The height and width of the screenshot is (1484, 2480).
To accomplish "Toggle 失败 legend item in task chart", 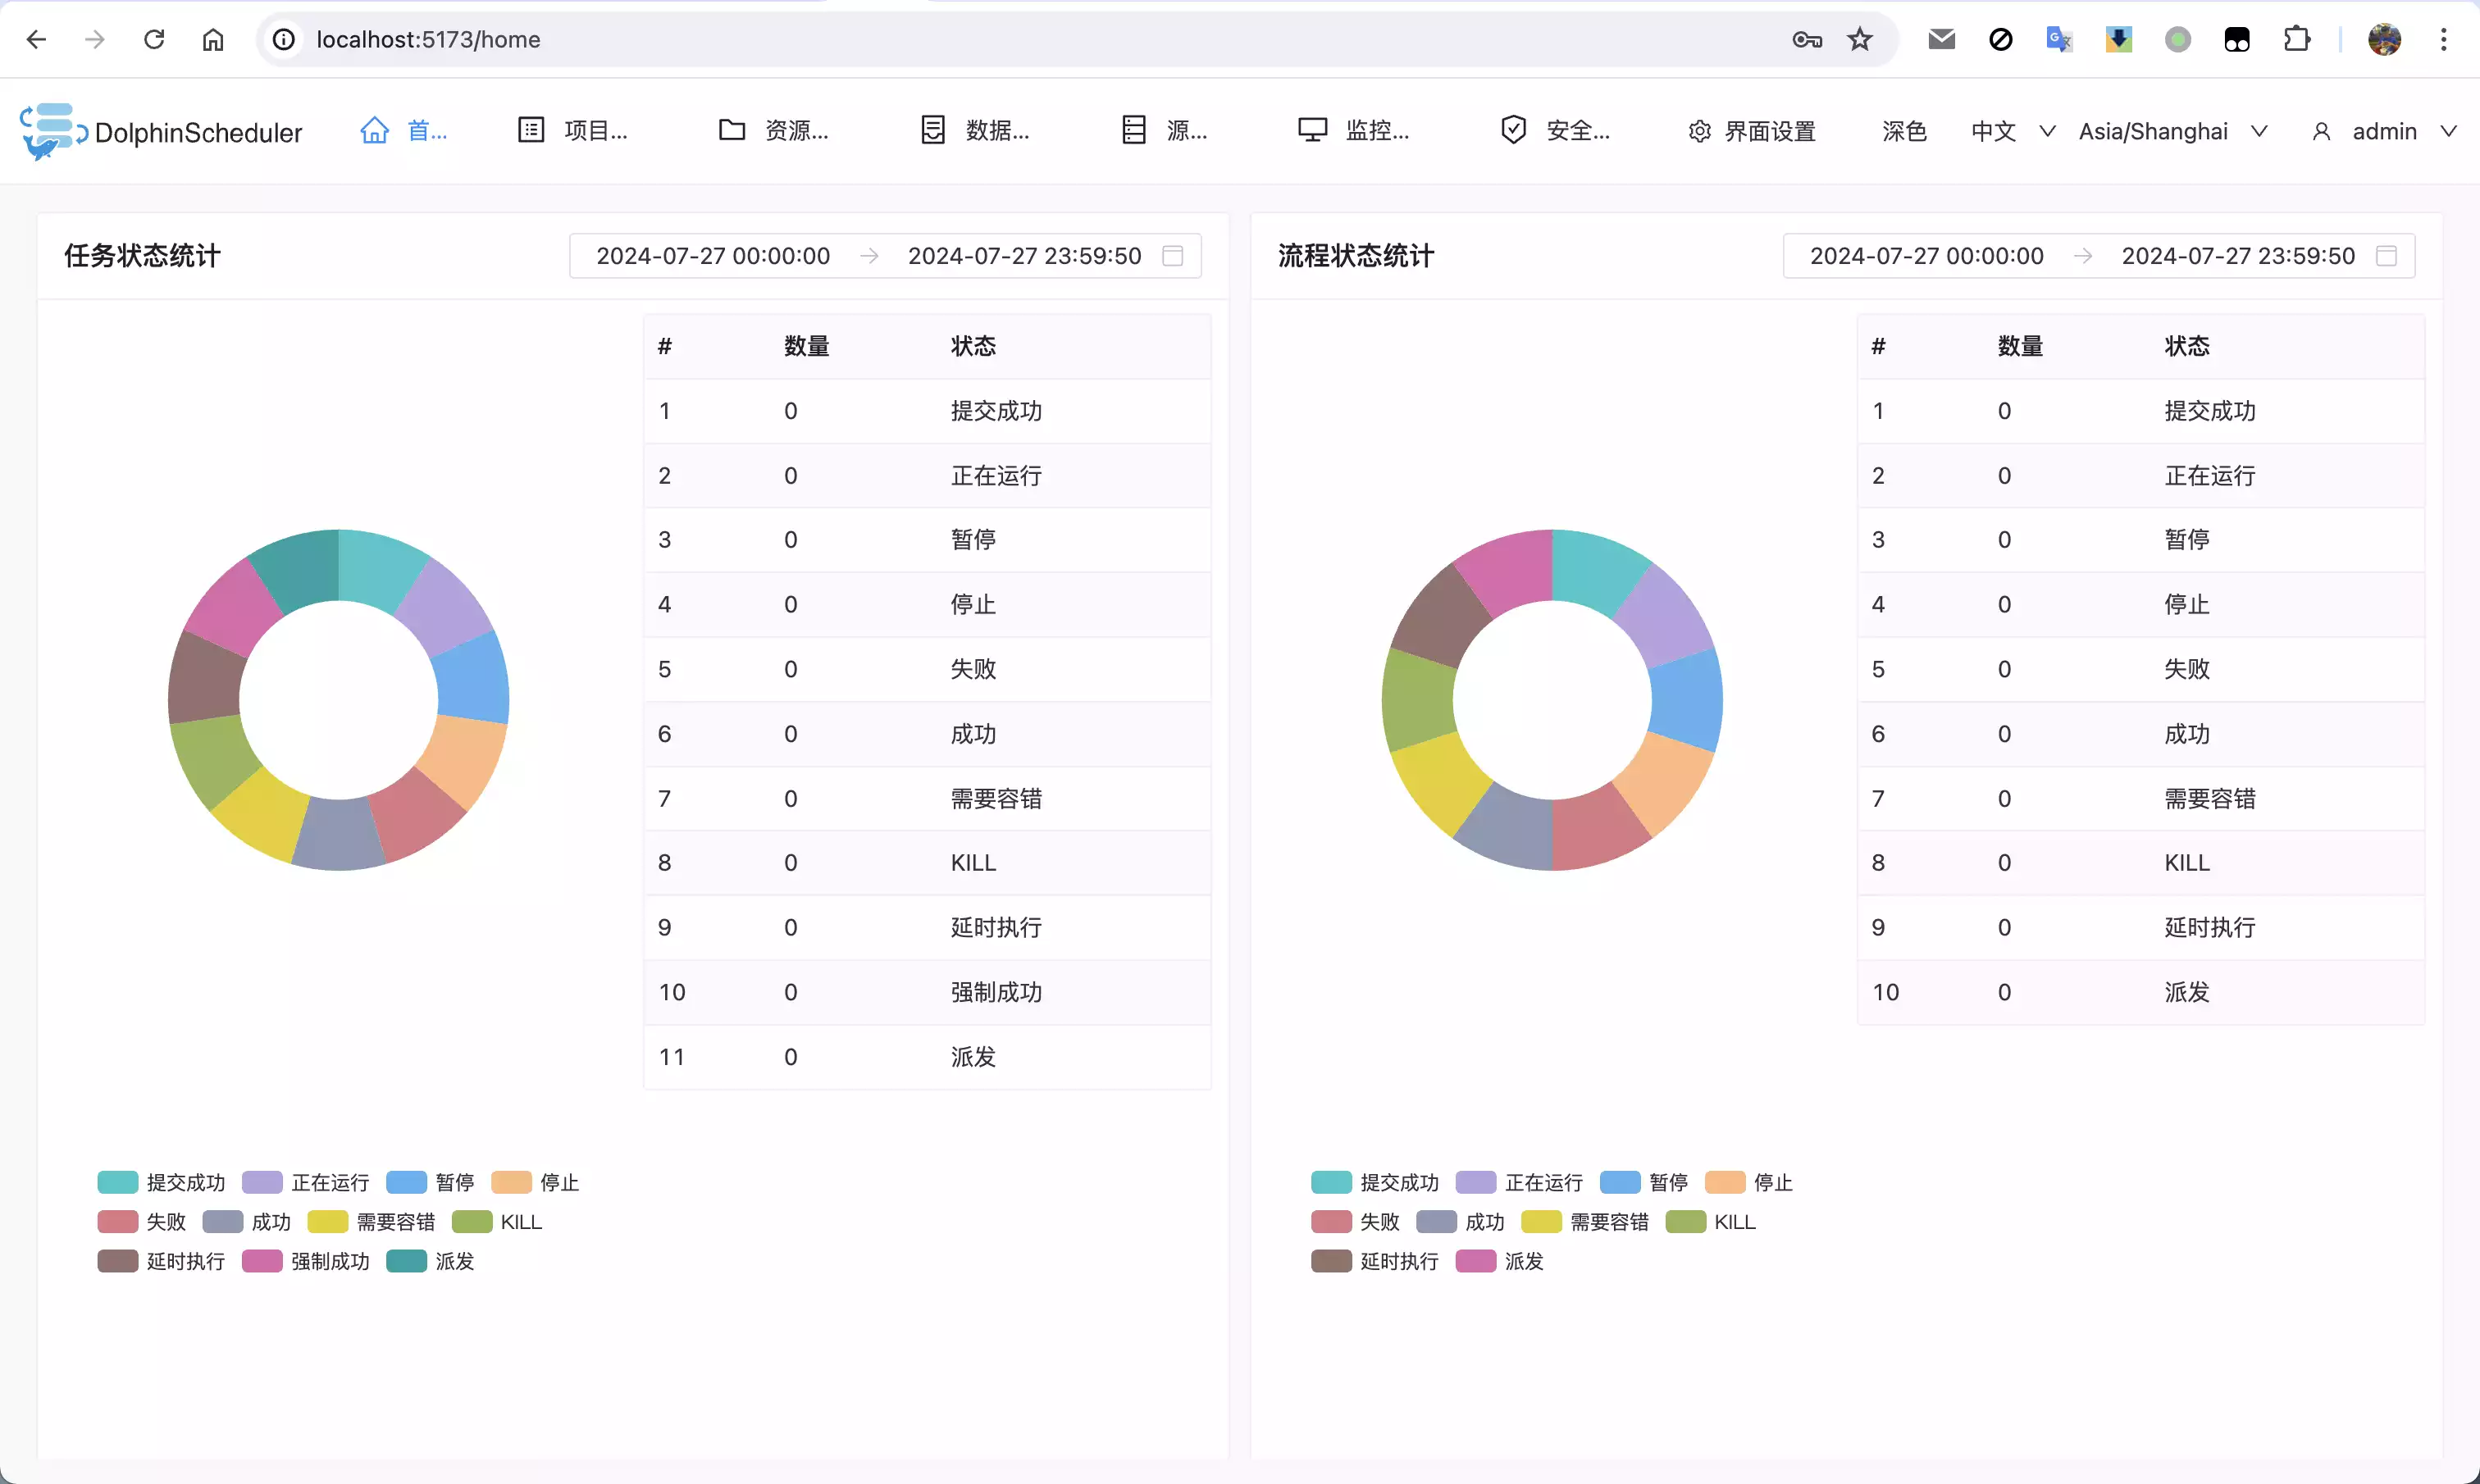I will (x=142, y=1222).
